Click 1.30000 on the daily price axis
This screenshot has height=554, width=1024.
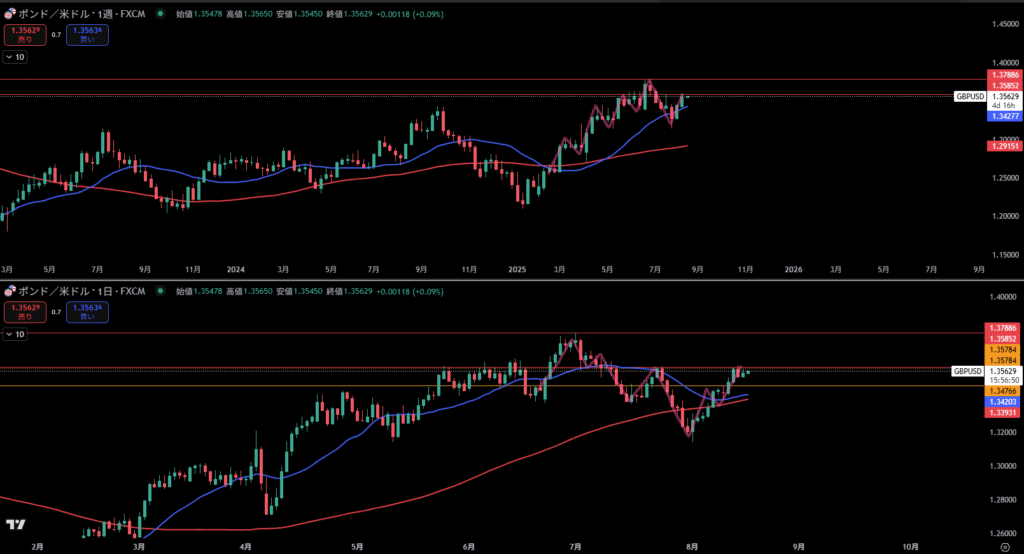(1003, 466)
